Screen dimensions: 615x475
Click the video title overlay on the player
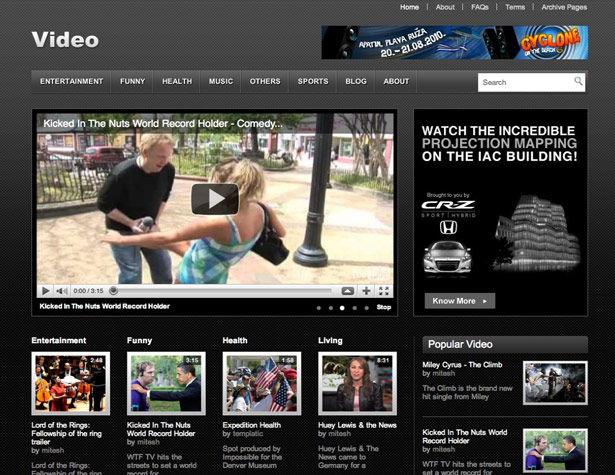click(163, 124)
